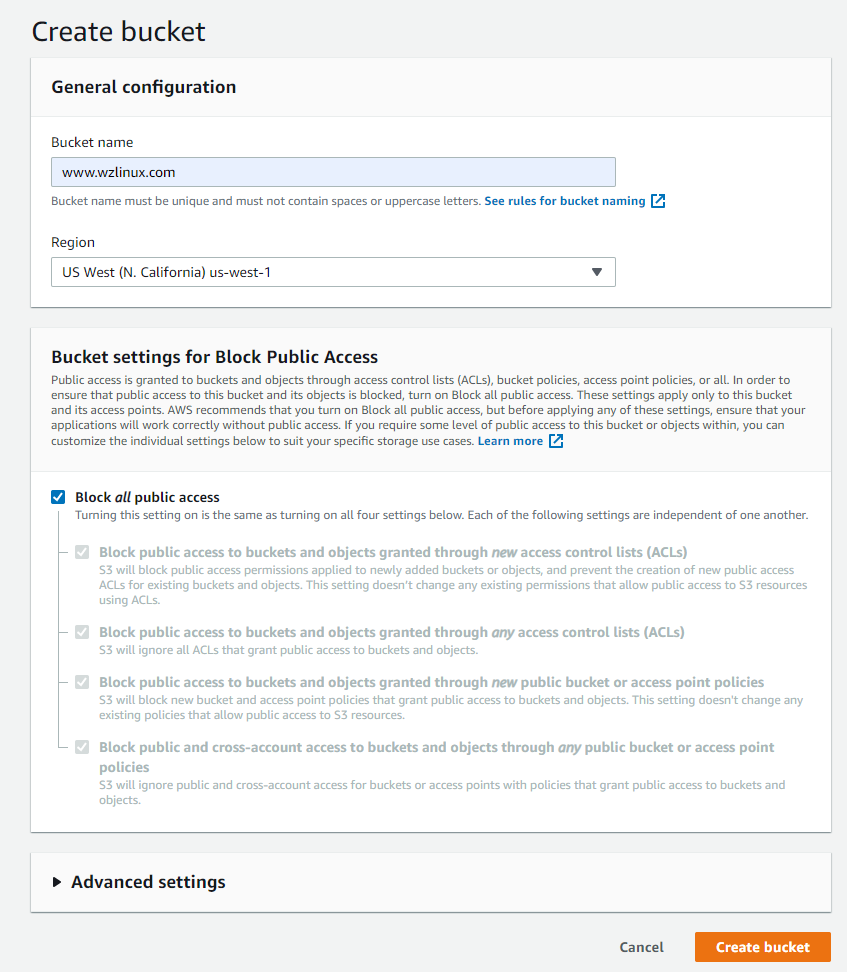Click the Block all public access label
847x972 pixels.
tap(147, 497)
